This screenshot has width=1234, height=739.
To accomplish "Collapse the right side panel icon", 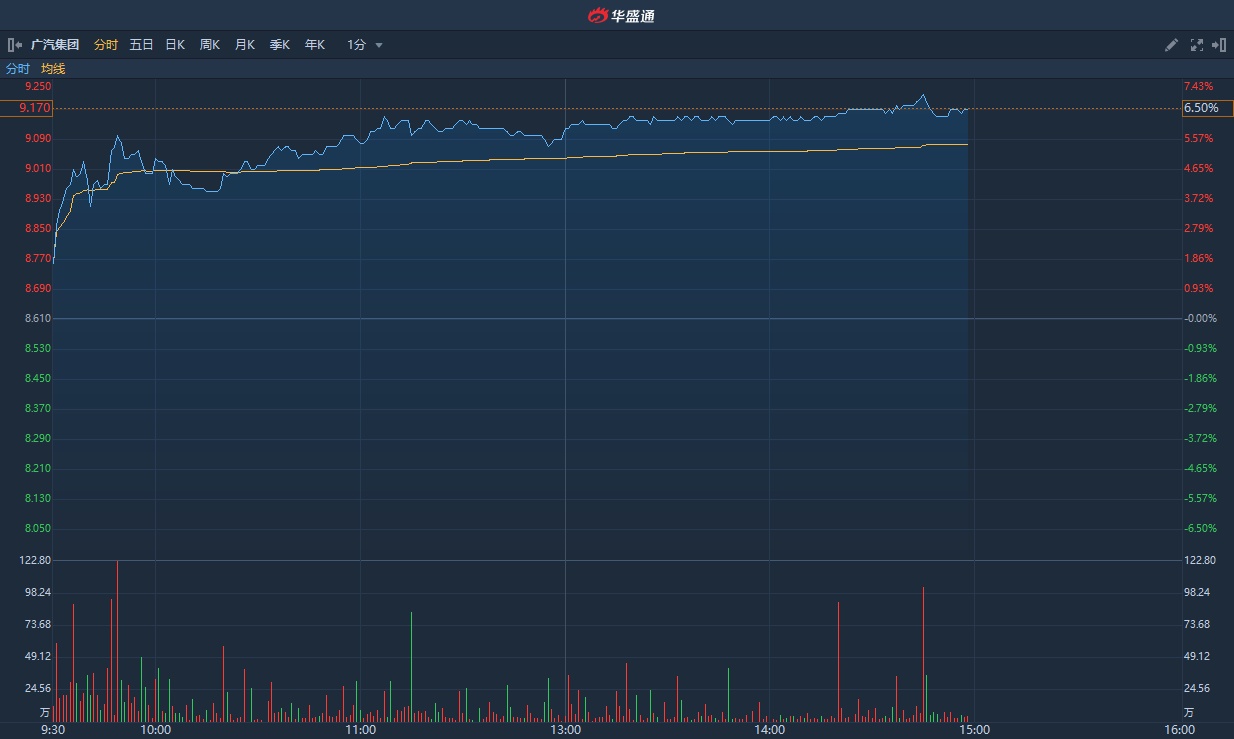I will point(1218,45).
